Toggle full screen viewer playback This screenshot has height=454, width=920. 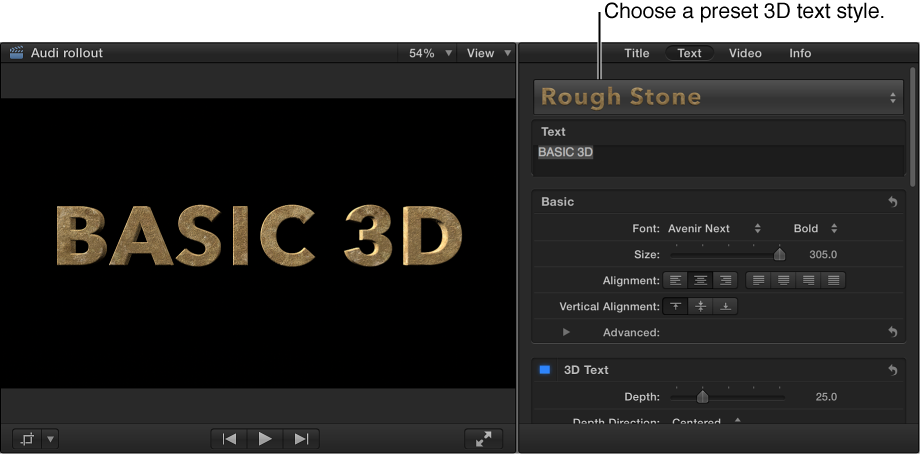(x=483, y=439)
